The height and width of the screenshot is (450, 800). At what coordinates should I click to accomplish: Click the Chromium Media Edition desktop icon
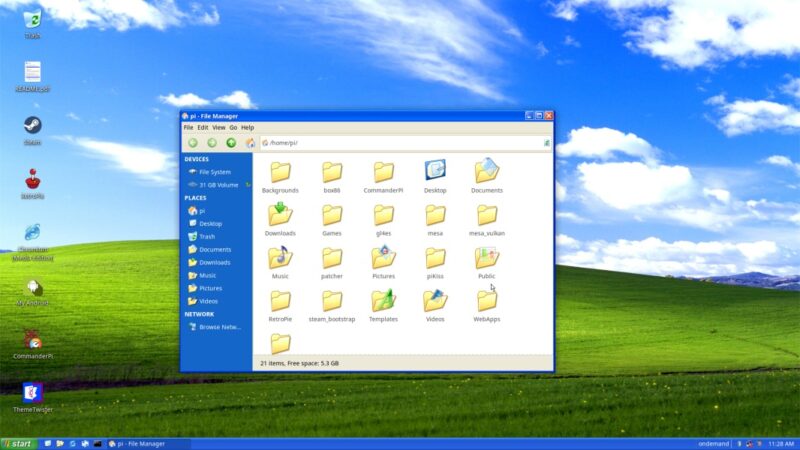[x=32, y=242]
